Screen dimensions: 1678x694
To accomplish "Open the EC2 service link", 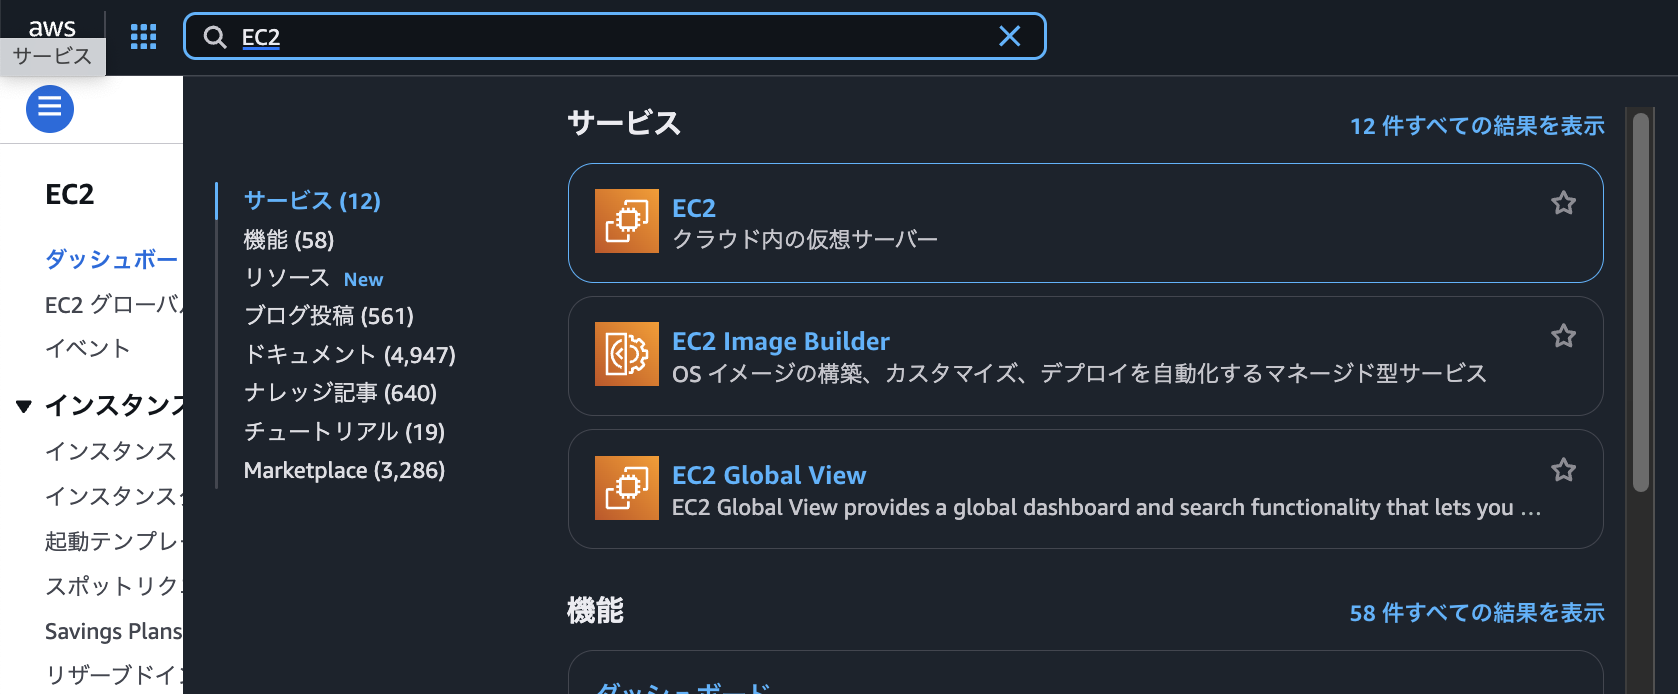I will pyautogui.click(x=694, y=208).
